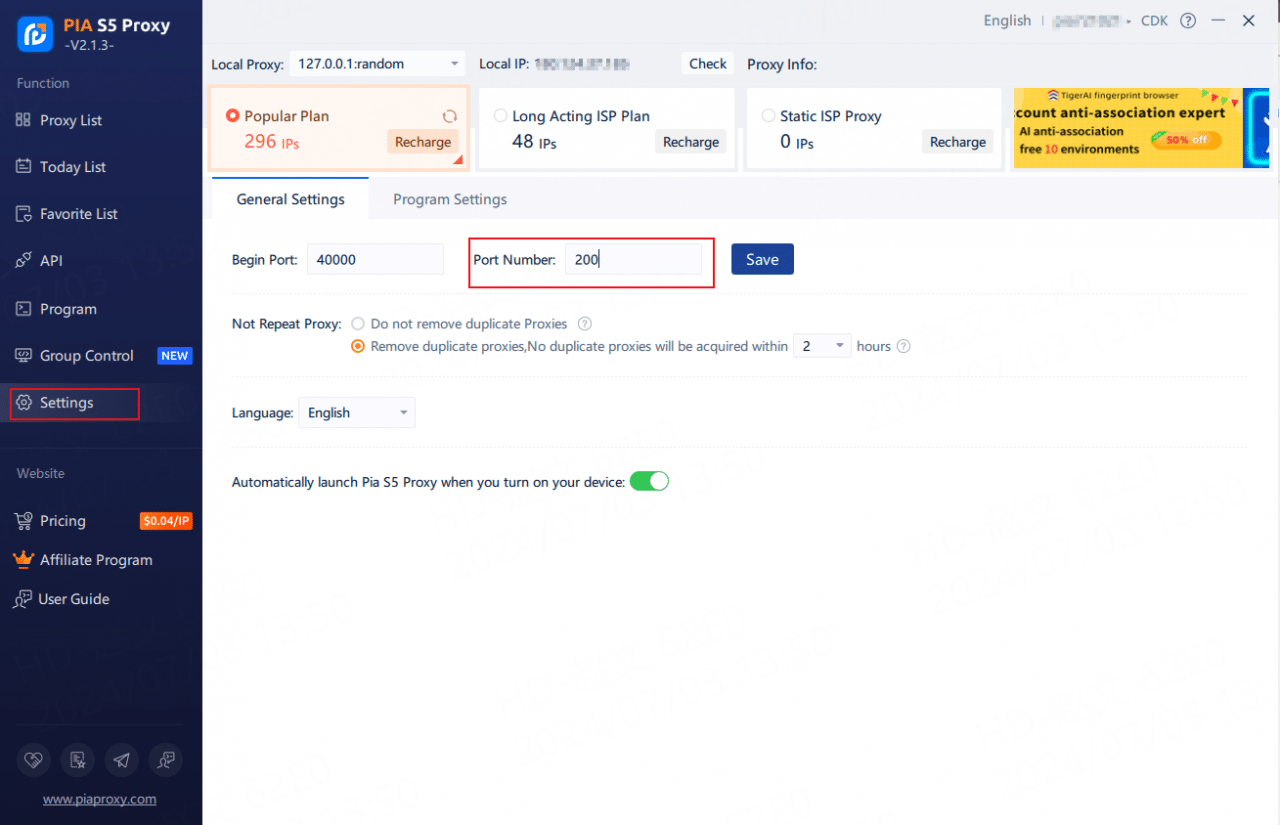The width and height of the screenshot is (1280, 825).
Task: Click the Begin Port input field
Action: [375, 259]
